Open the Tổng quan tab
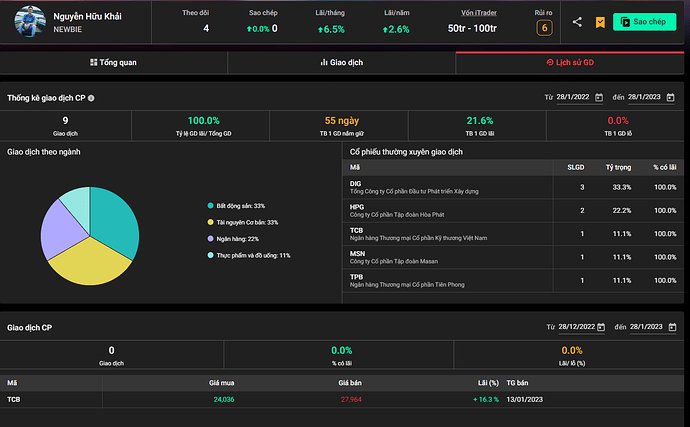 pos(114,62)
